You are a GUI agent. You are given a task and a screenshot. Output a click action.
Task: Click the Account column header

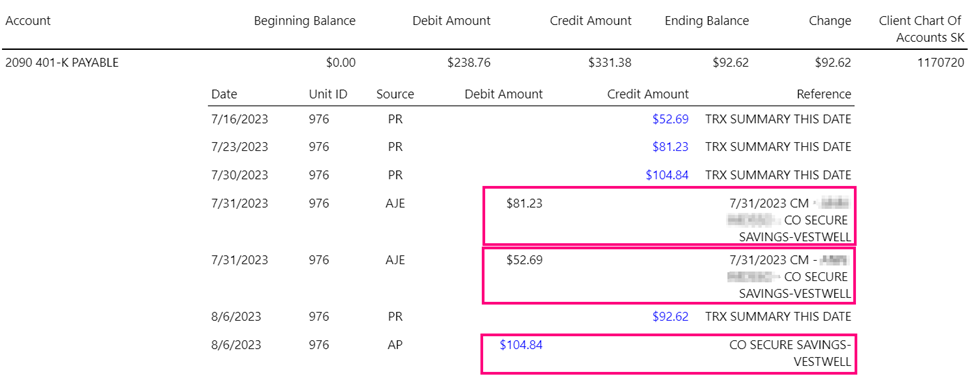click(x=28, y=20)
